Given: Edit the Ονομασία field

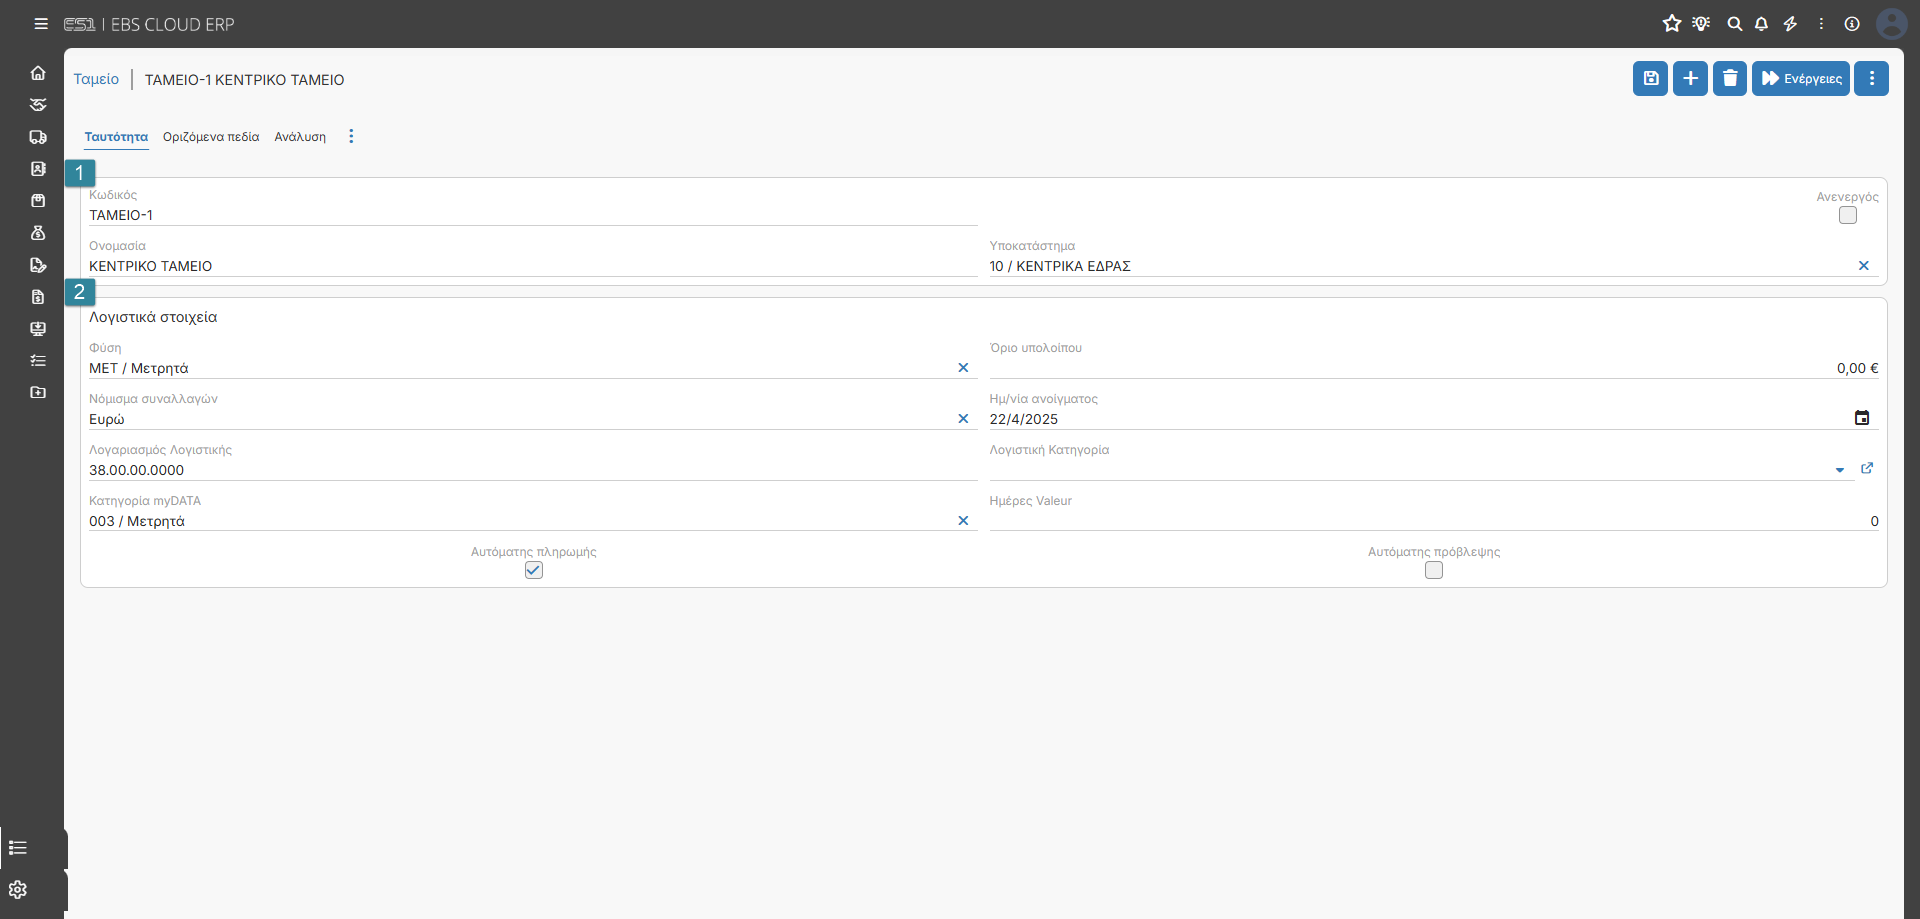Looking at the screenshot, I should (533, 266).
